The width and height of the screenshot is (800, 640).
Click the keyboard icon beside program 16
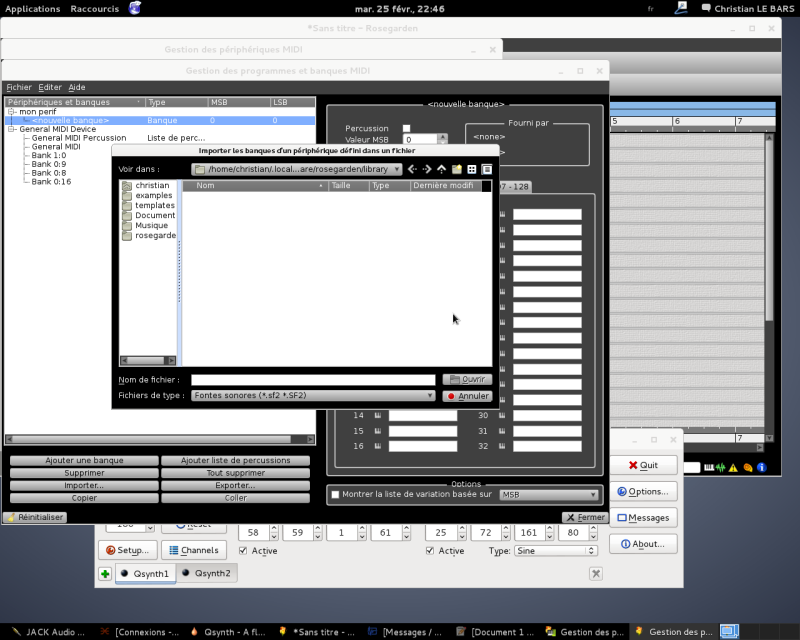(x=378, y=446)
